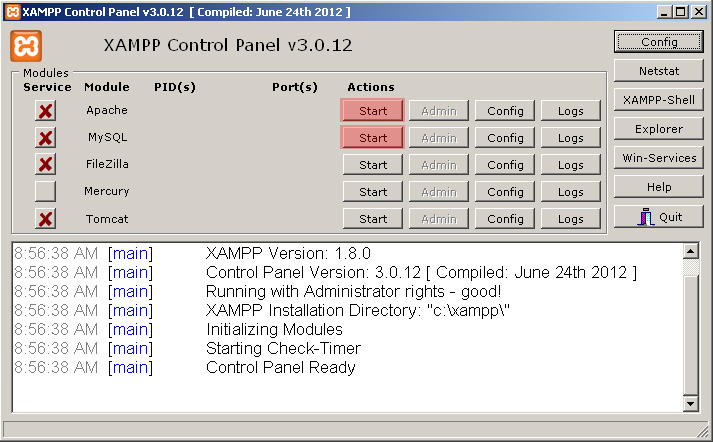This screenshot has height=442, width=713.
Task: Toggle the empty Mercury service checkbox
Action: click(45, 191)
